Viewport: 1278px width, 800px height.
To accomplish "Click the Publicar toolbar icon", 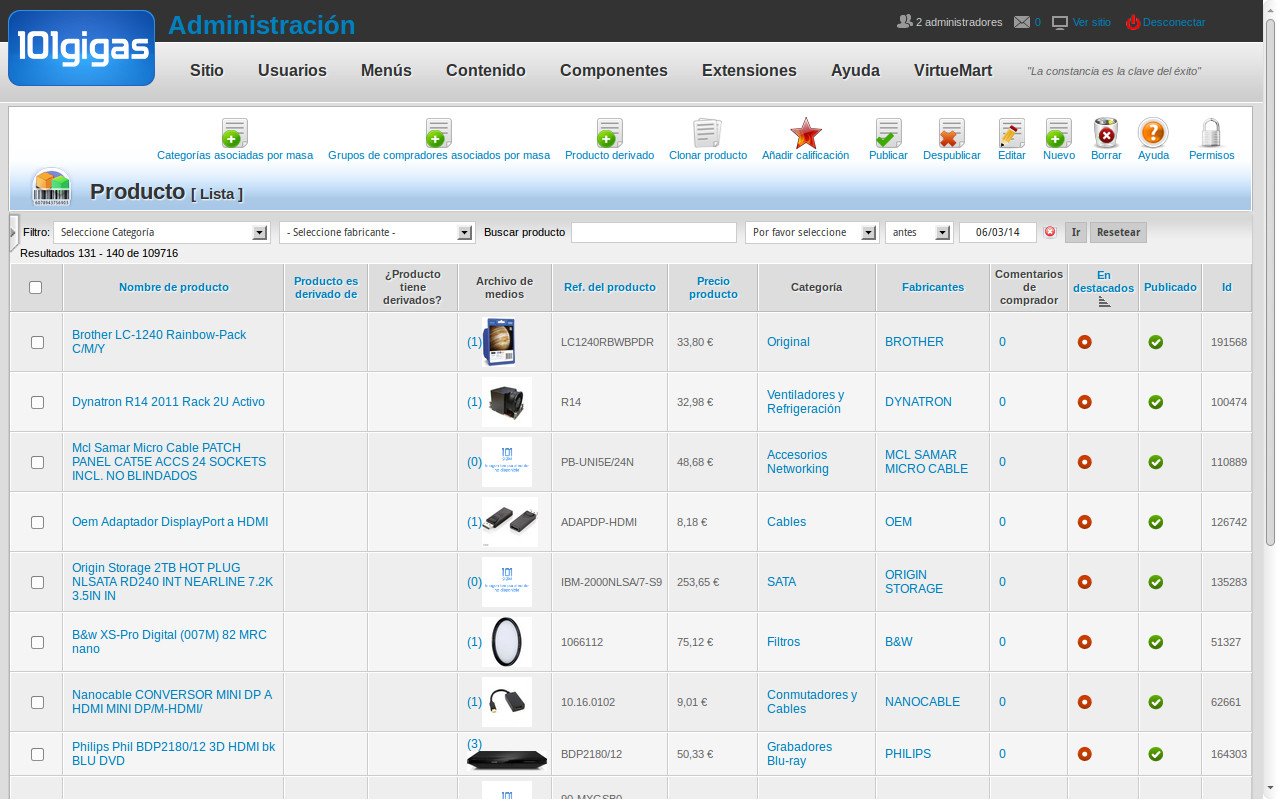I will [888, 134].
